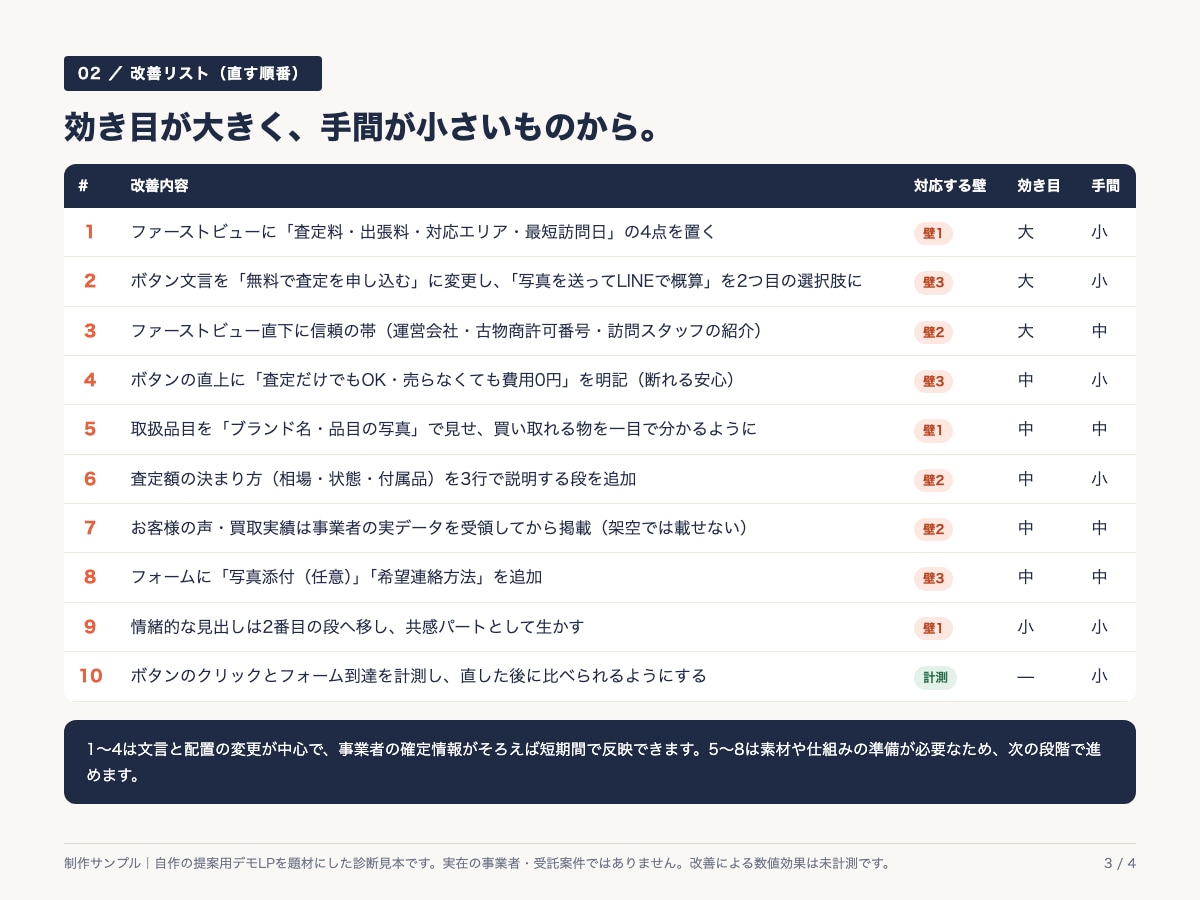This screenshot has height=900, width=1200.
Task: Click the "壁2" badge in row 3
Action: click(933, 332)
